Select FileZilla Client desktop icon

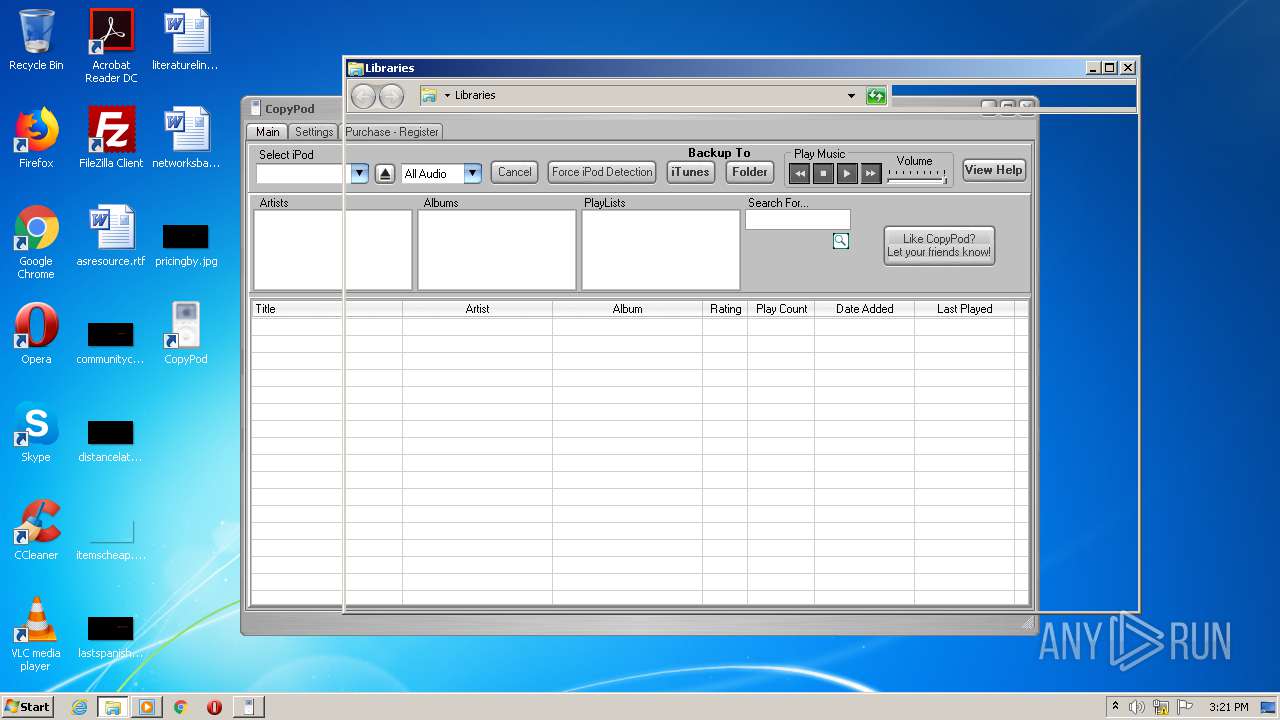point(111,138)
